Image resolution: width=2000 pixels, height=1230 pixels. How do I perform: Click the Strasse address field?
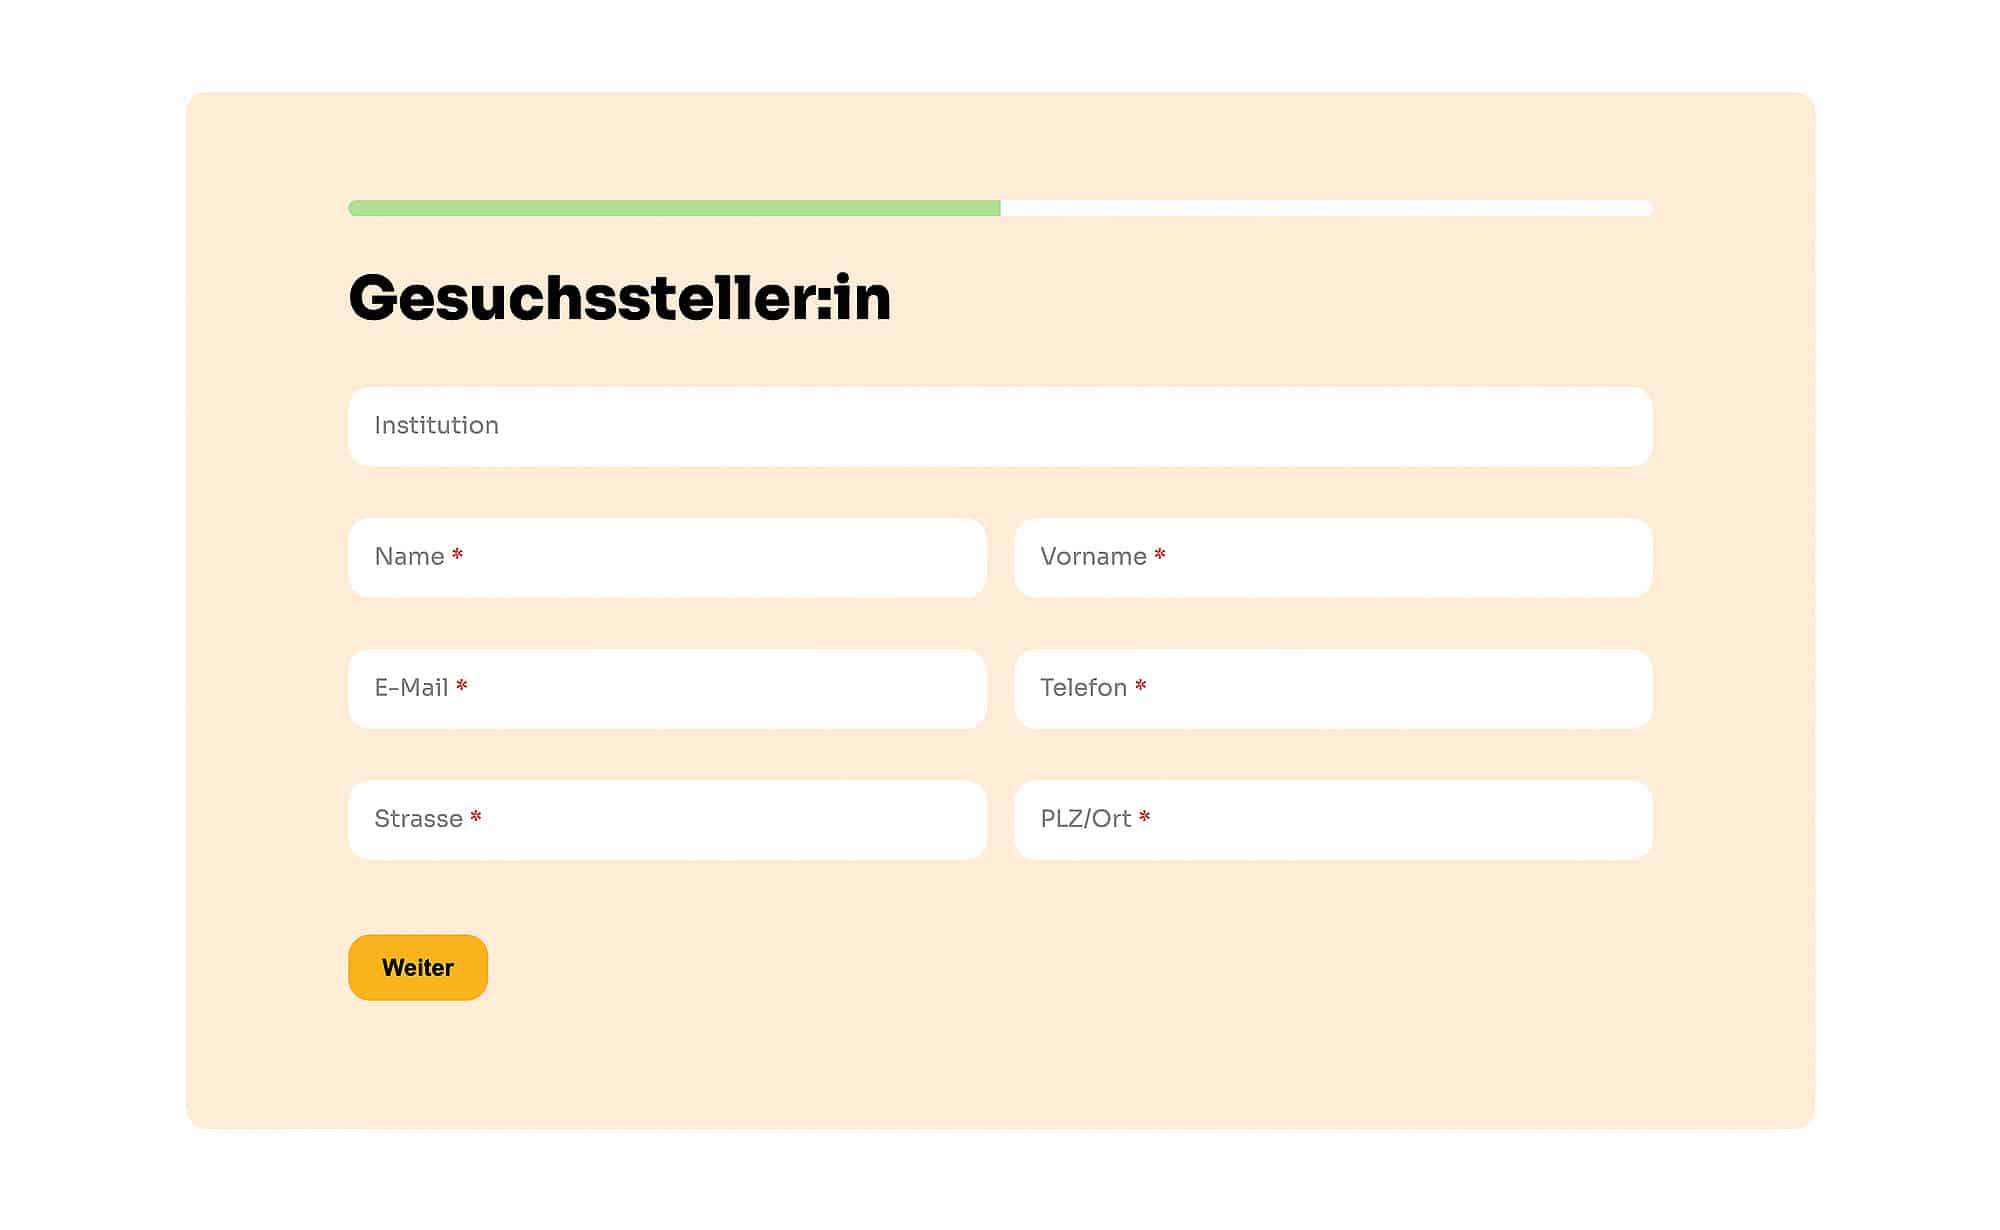tap(667, 819)
